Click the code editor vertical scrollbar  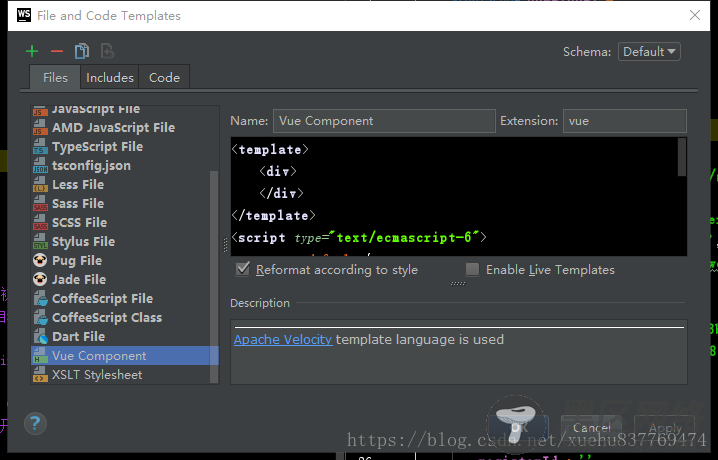coord(682,157)
